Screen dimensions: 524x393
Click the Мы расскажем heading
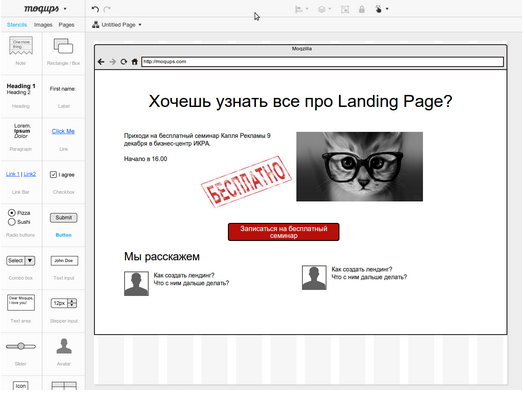point(162,257)
